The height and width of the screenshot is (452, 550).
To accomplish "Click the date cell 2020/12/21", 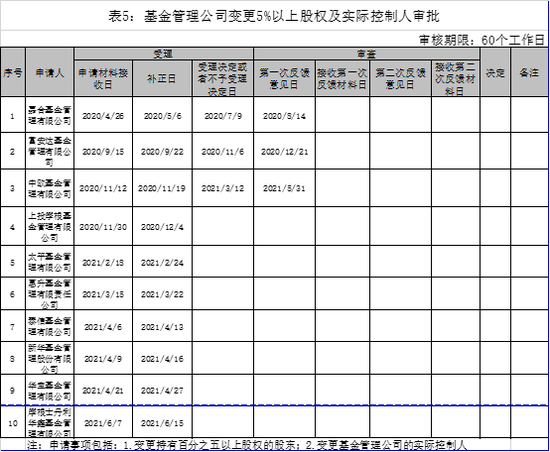I will point(284,152).
